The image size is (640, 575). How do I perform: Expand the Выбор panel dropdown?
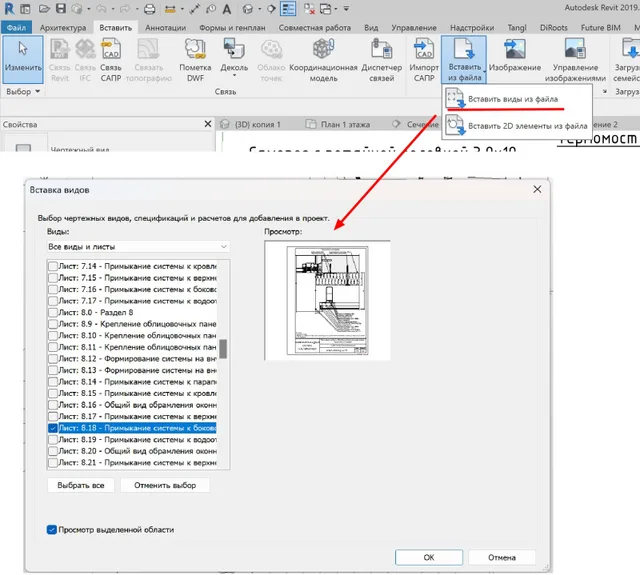tap(38, 91)
